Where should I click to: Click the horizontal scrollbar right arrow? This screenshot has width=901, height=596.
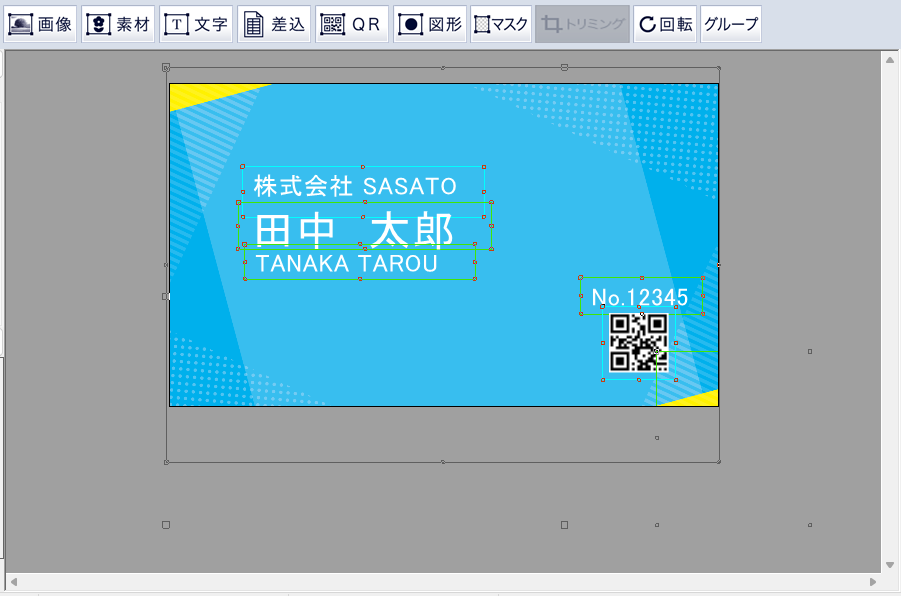click(873, 582)
